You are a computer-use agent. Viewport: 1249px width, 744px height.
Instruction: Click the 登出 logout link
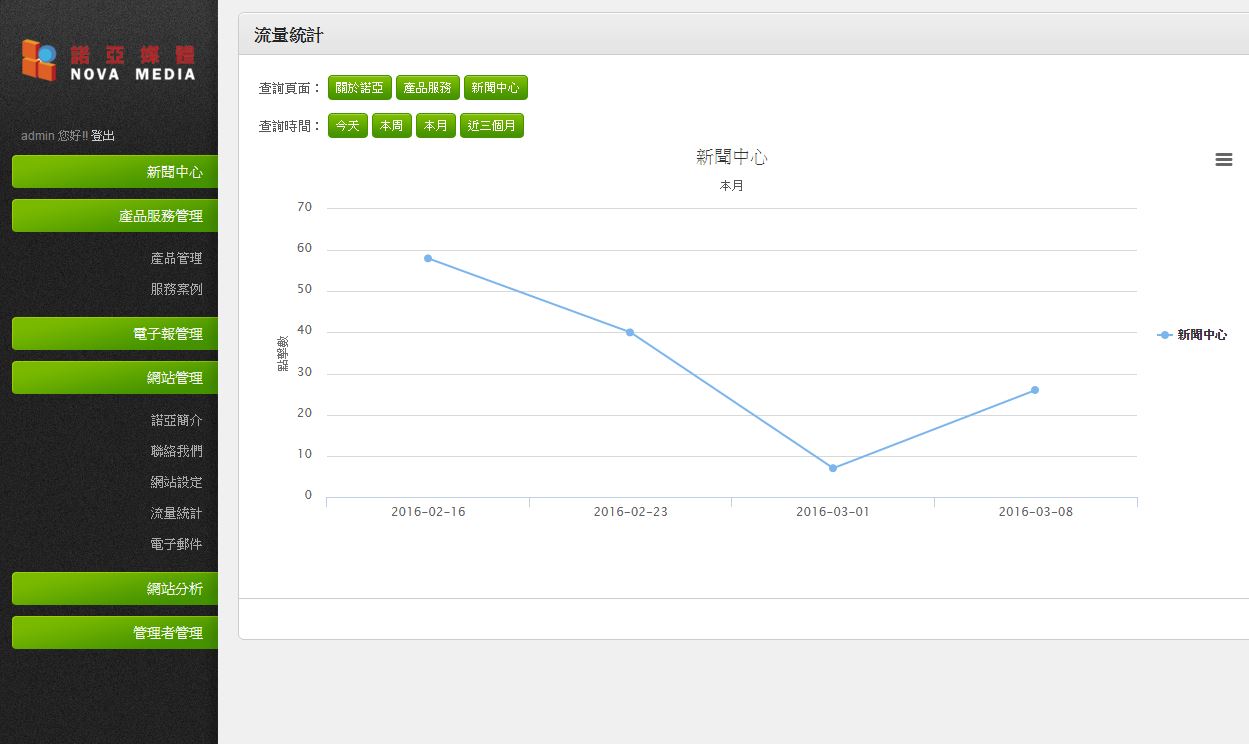[x=103, y=136]
